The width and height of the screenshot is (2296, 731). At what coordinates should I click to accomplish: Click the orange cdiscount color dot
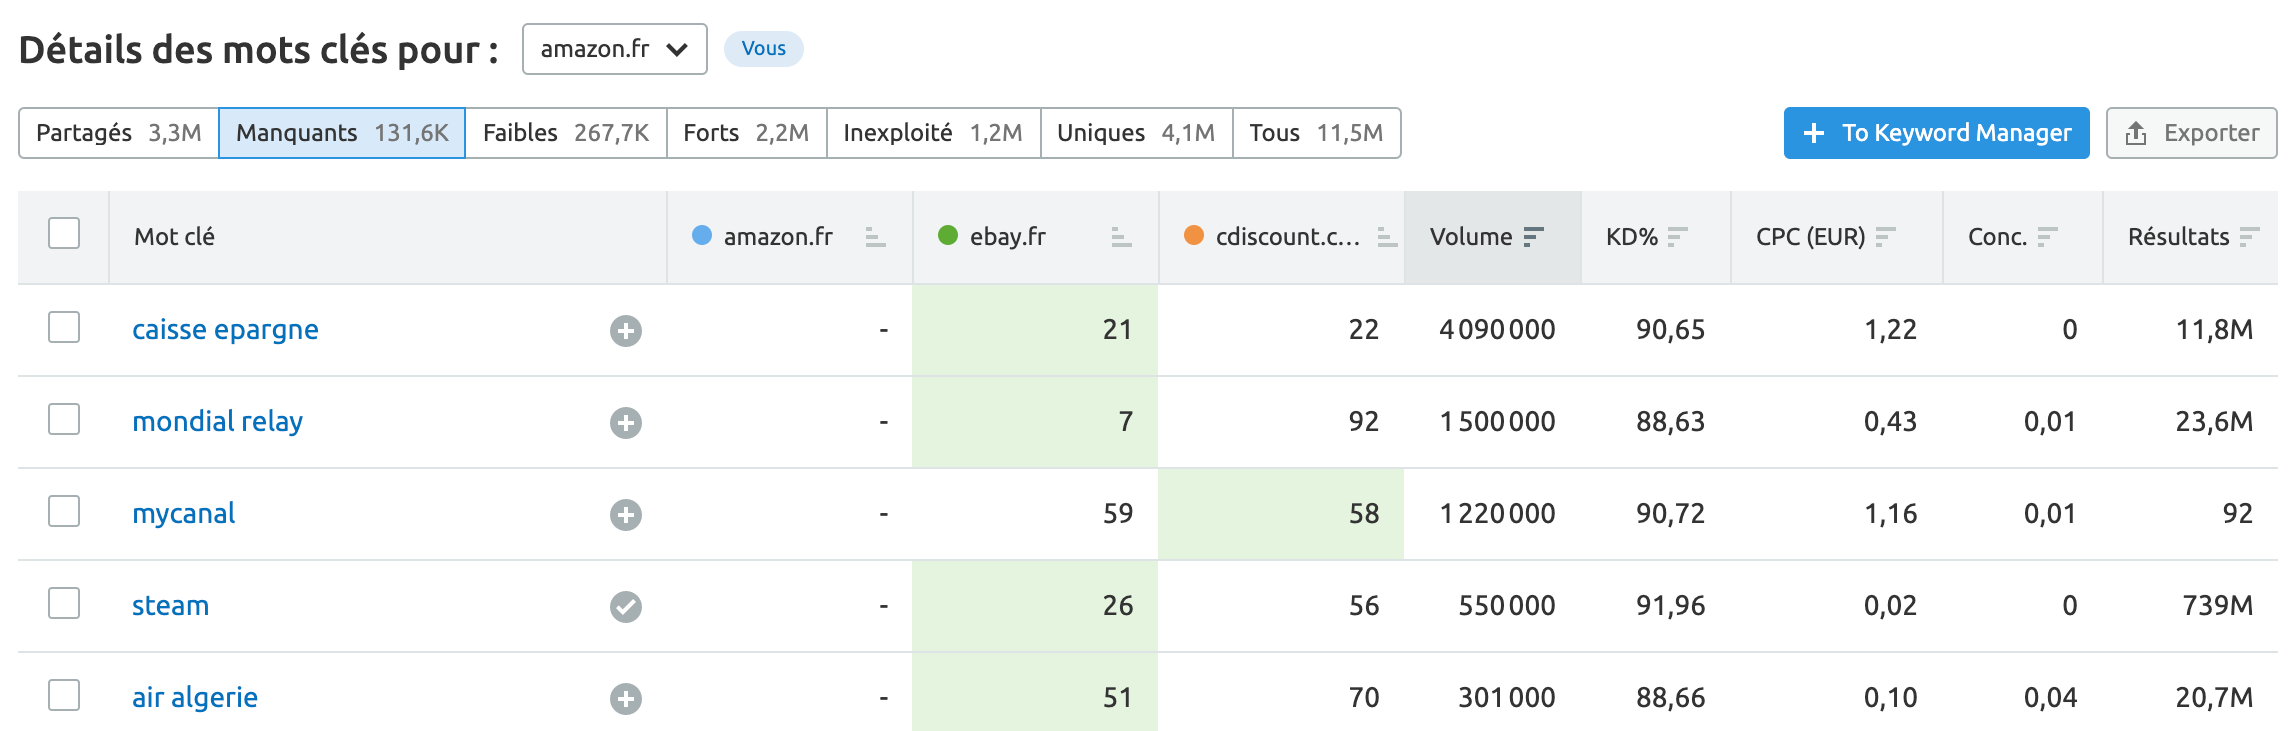(x=1193, y=235)
